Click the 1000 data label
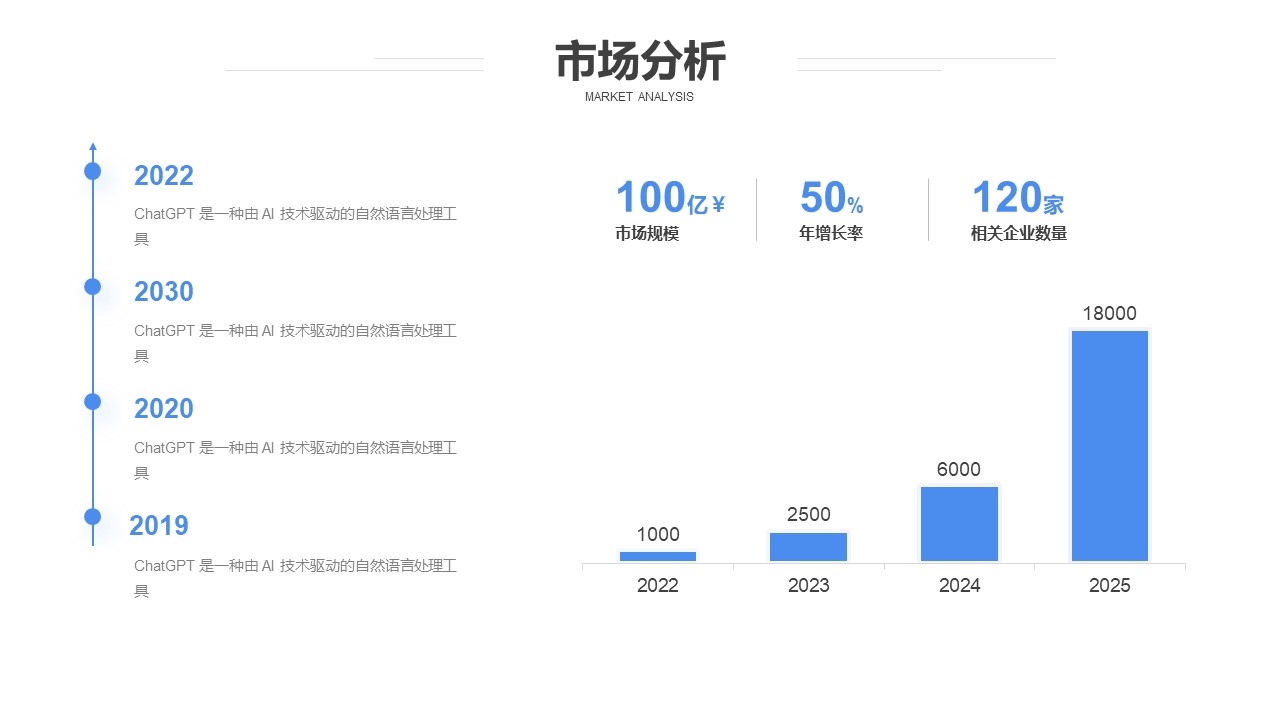 658,535
